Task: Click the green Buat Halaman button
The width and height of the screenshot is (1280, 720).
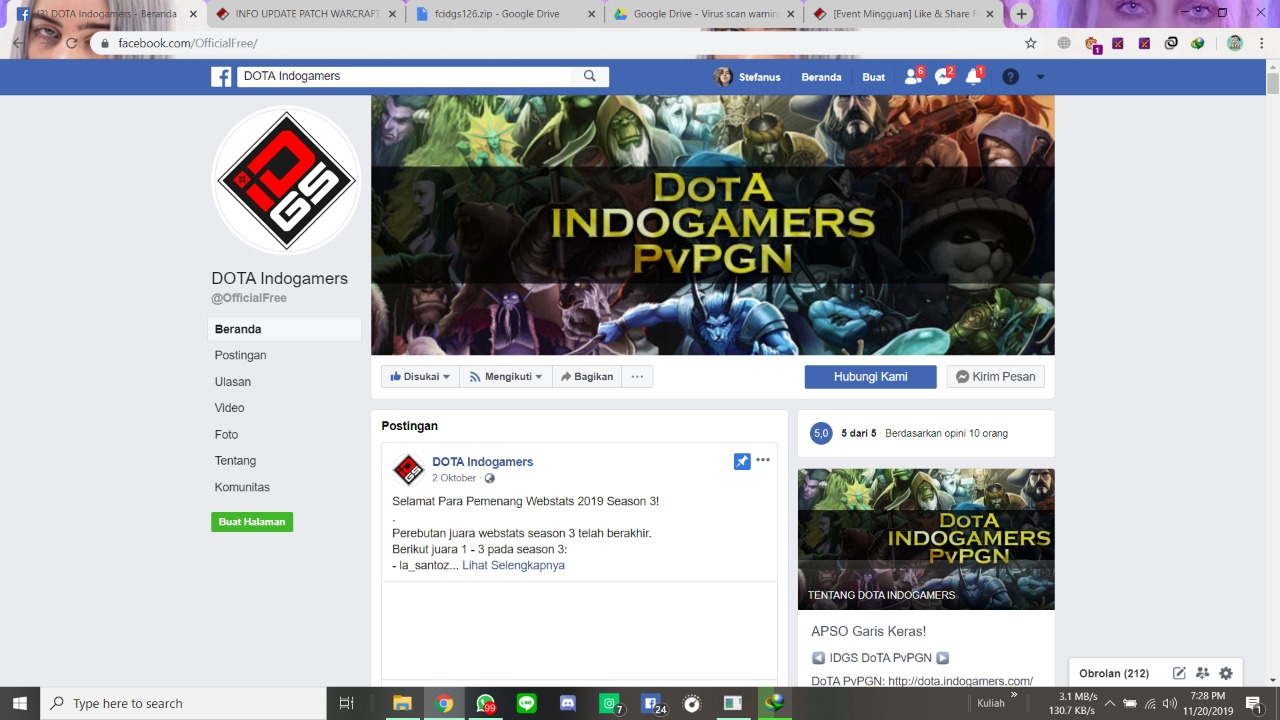Action: point(252,522)
